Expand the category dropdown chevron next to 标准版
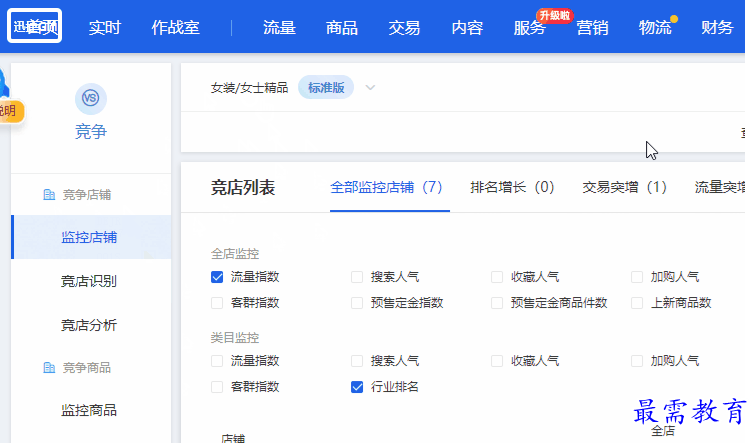755x443 pixels. 370,88
